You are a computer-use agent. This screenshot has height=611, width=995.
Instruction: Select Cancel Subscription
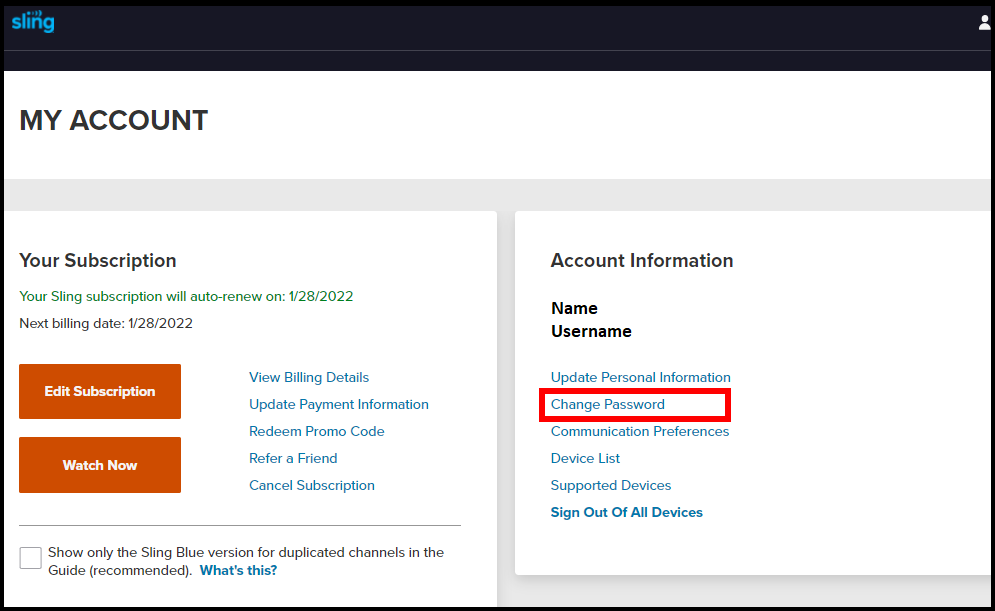point(311,485)
